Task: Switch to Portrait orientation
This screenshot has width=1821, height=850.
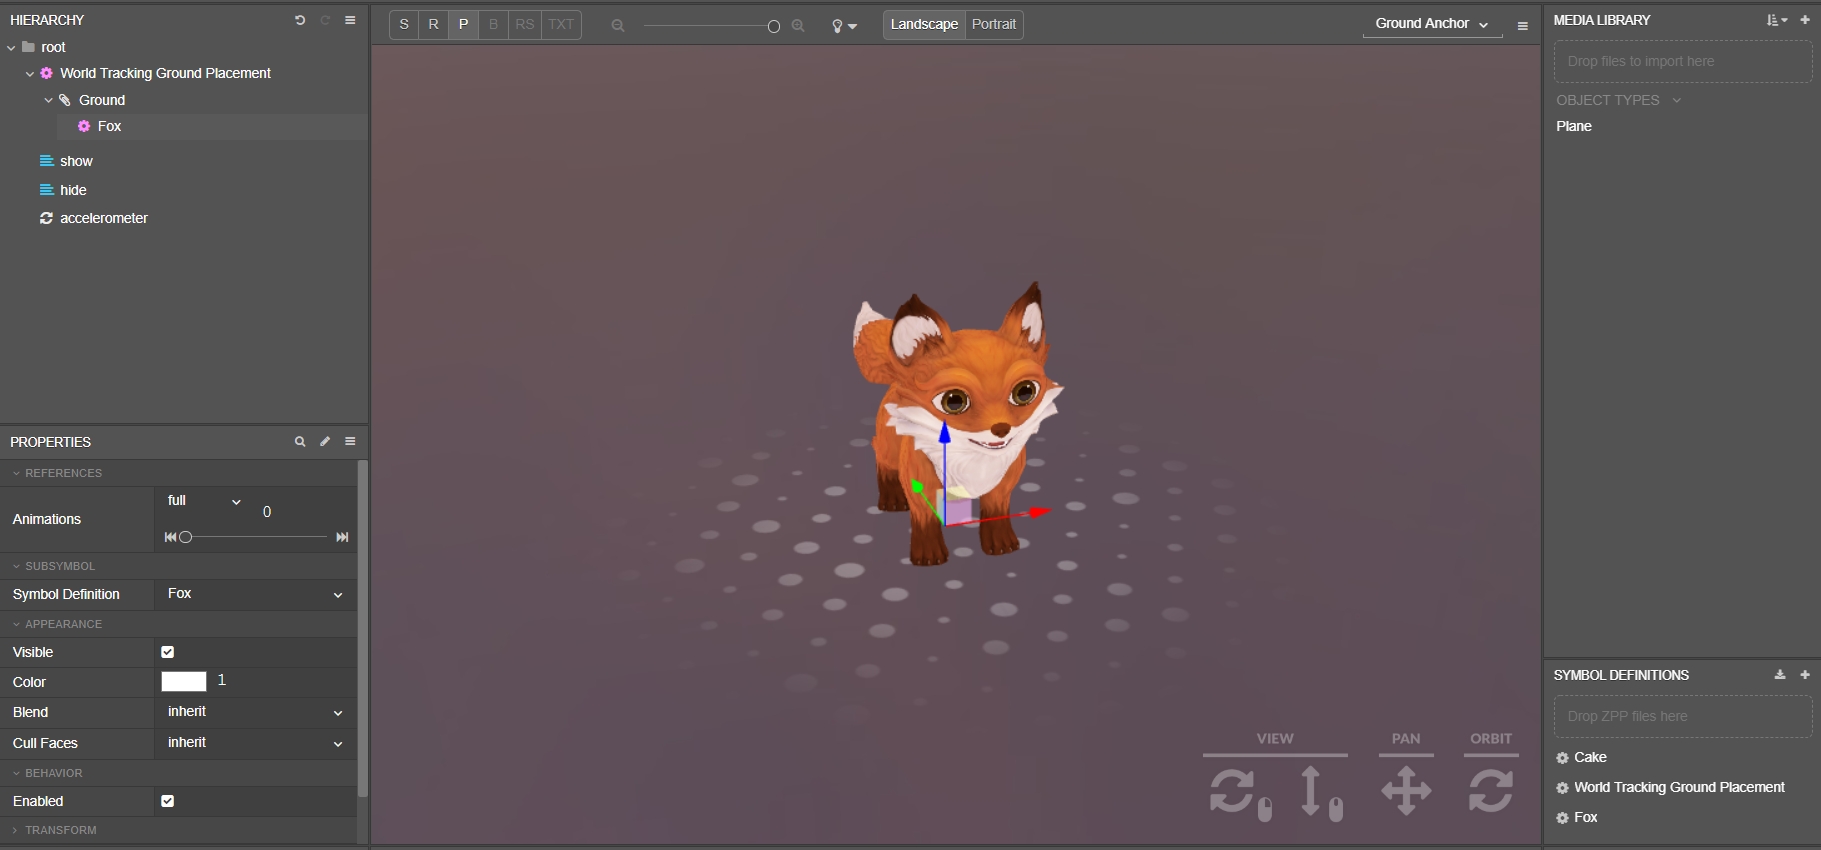Action: (993, 24)
